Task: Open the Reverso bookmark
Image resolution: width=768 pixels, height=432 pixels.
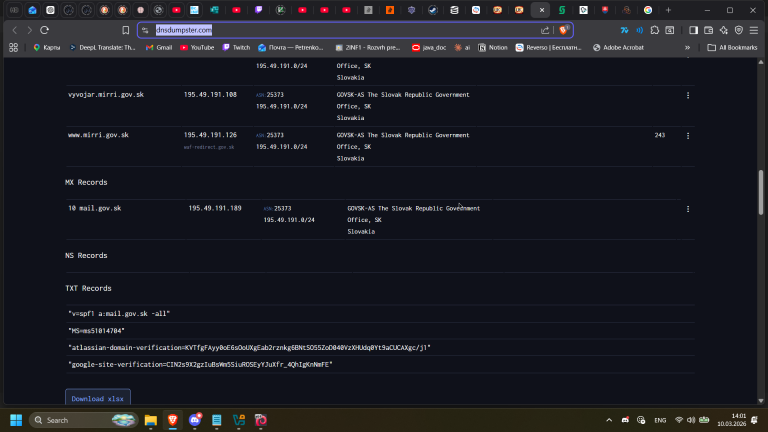Action: [x=548, y=48]
